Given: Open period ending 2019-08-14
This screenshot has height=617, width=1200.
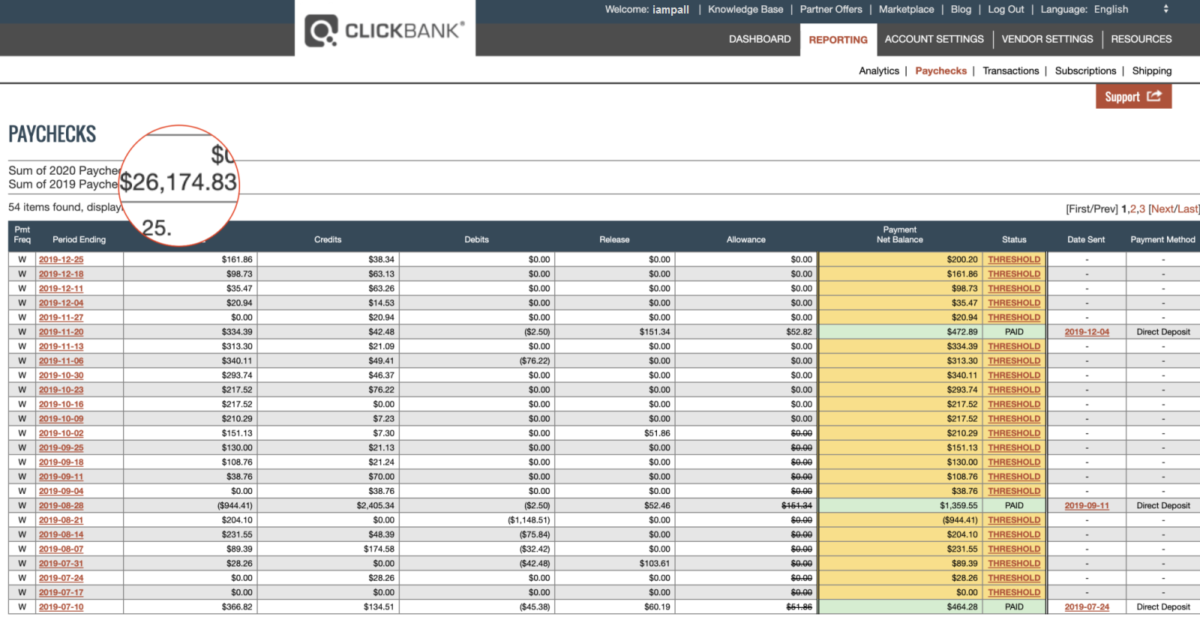Looking at the screenshot, I should point(61,535).
